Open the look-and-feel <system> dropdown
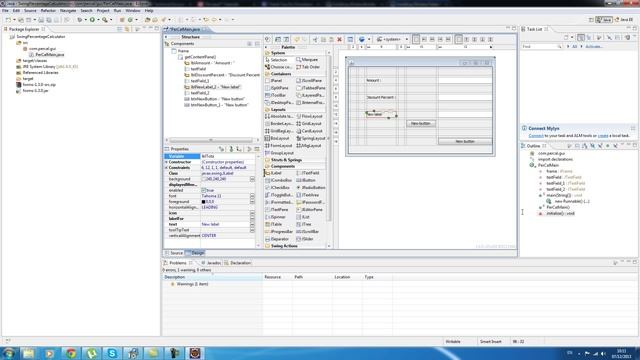640x360 pixels. 392,40
